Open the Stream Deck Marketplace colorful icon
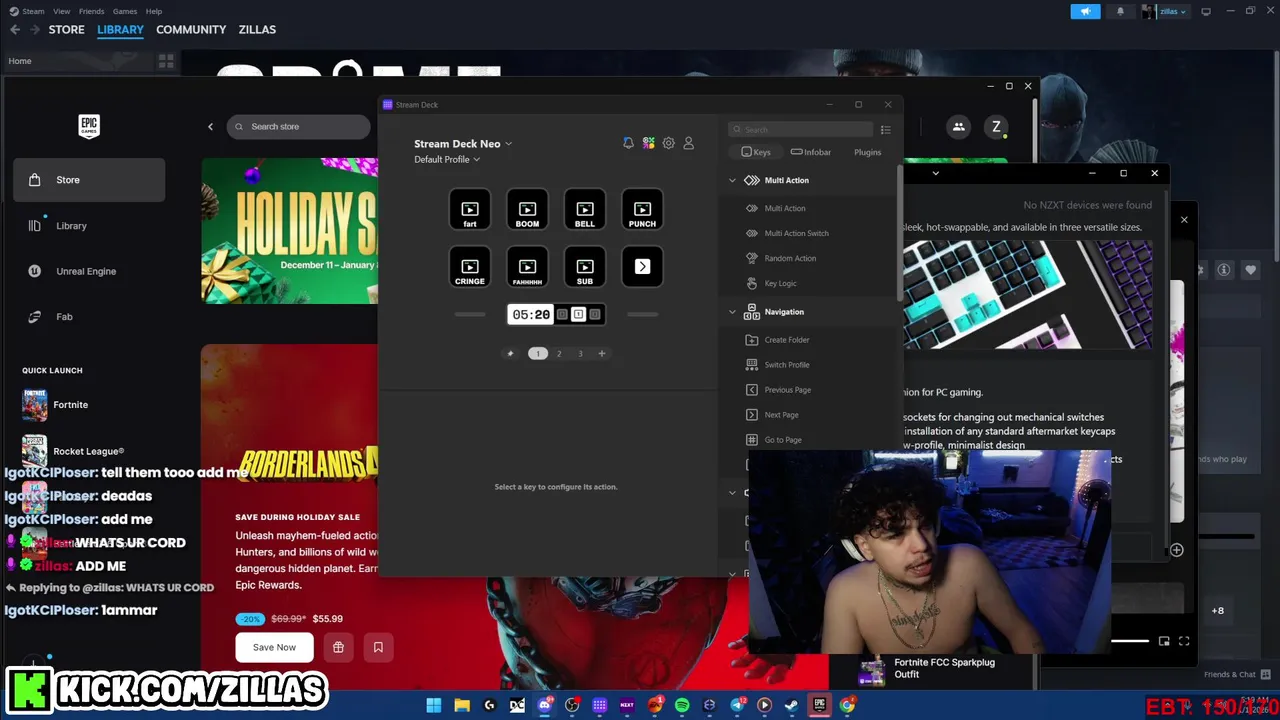Image resolution: width=1280 pixels, height=720 pixels. click(649, 143)
